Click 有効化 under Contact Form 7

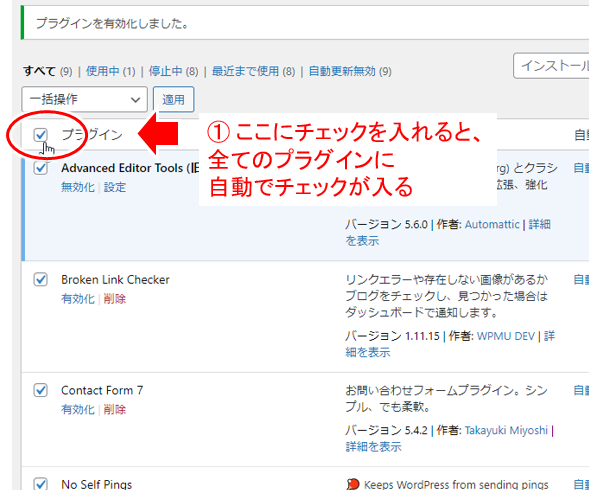coord(78,409)
